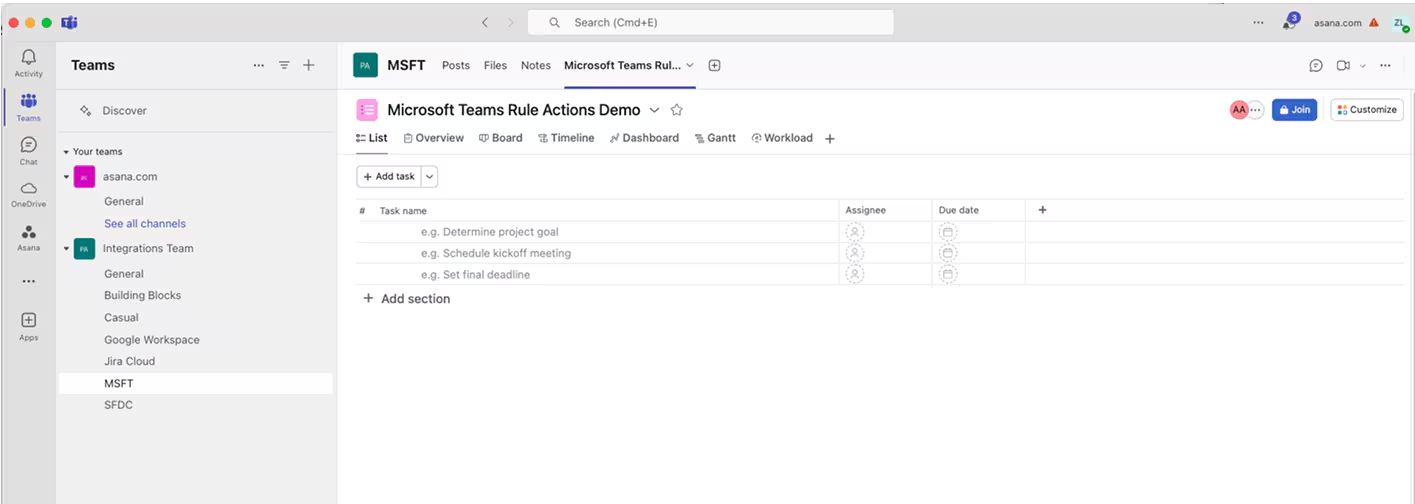Open OneDrive from the left rail
The width and height of the screenshot is (1415, 504).
point(28,193)
